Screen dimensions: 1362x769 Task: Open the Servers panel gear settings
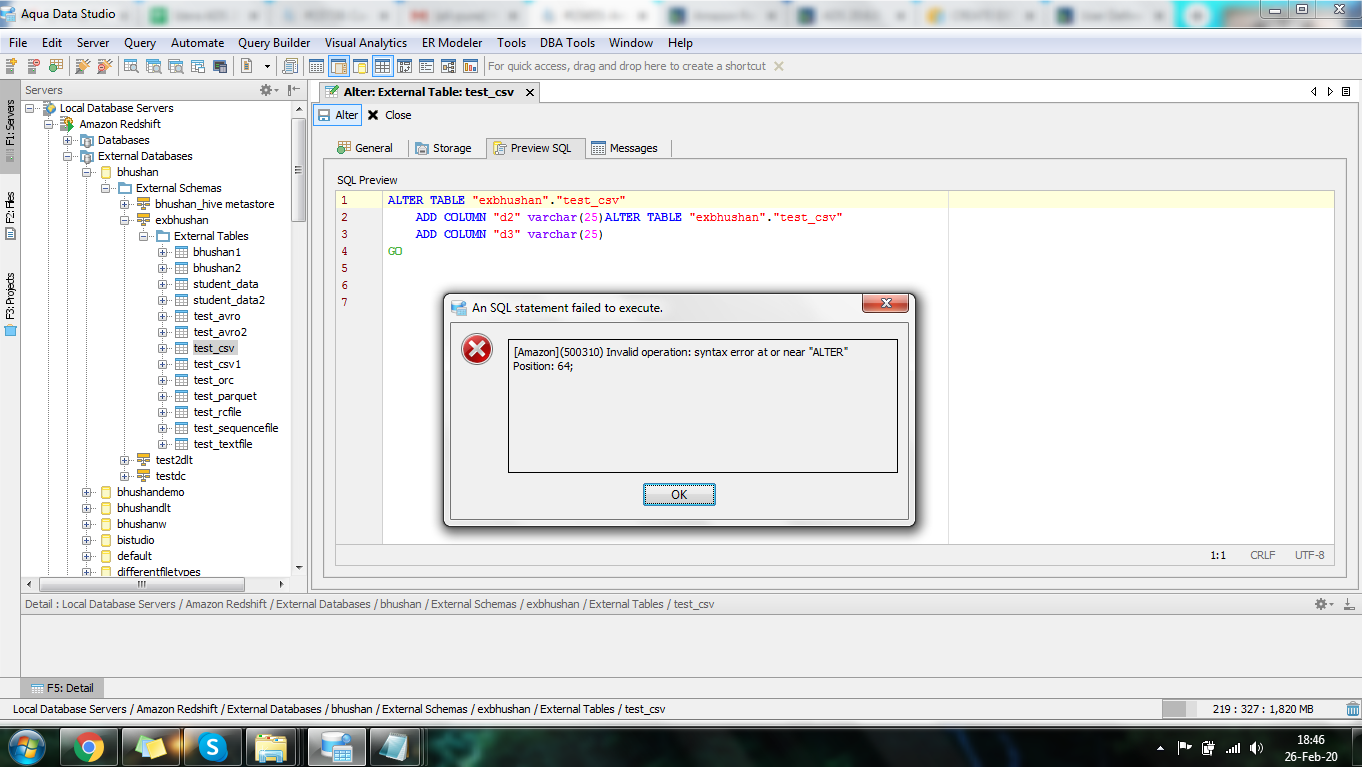click(268, 90)
